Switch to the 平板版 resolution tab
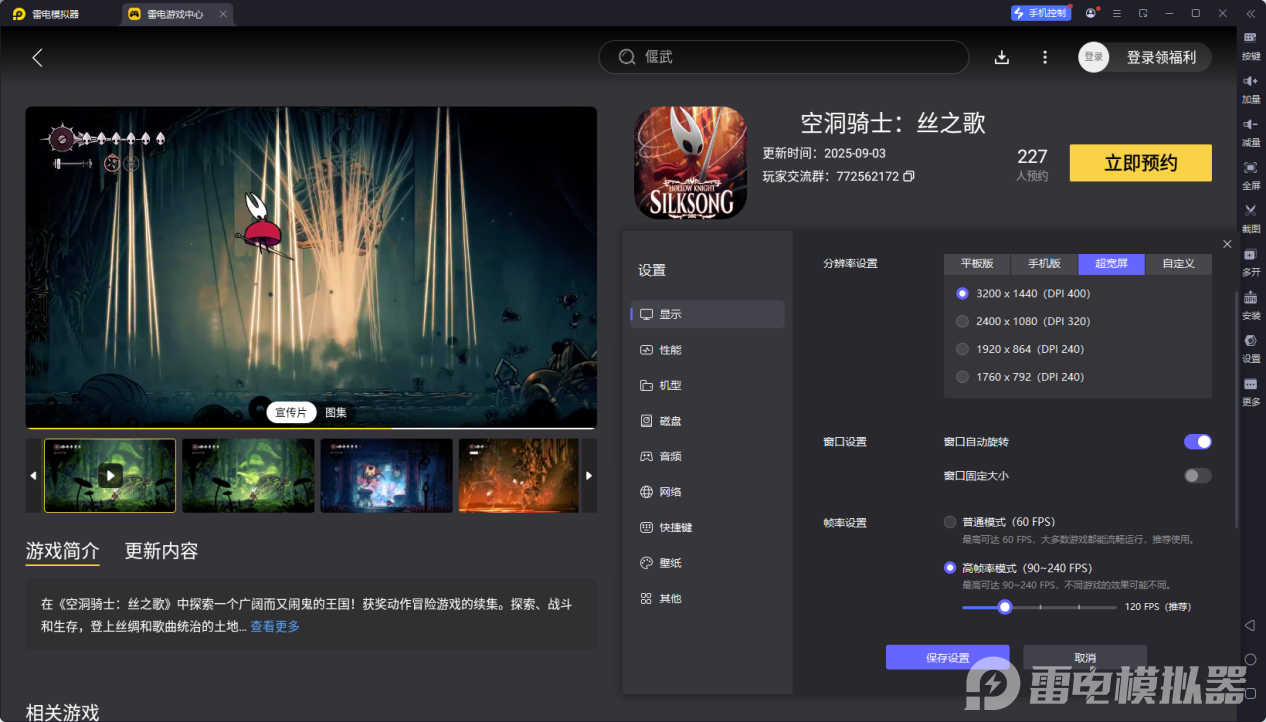The image size is (1266, 722). [977, 264]
